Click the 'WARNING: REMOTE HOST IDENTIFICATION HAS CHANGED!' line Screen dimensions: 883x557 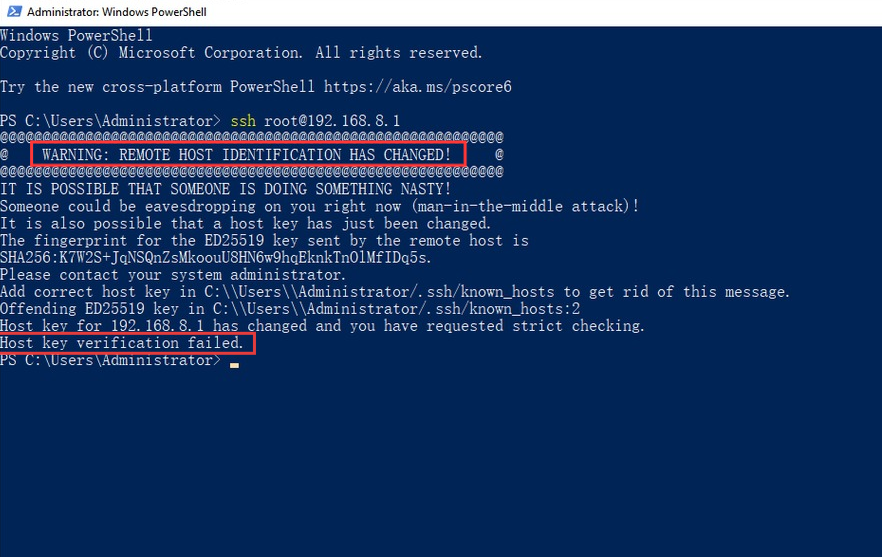coord(247,155)
